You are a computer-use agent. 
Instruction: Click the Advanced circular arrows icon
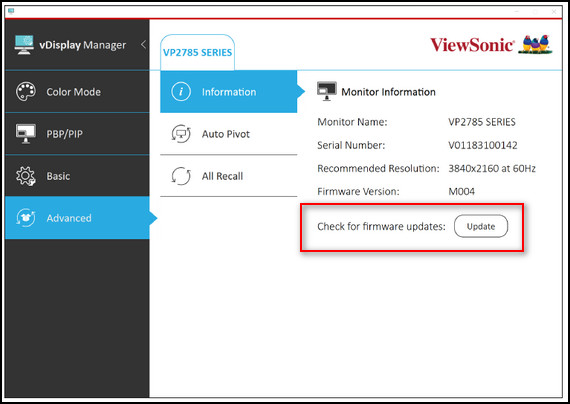click(x=25, y=218)
